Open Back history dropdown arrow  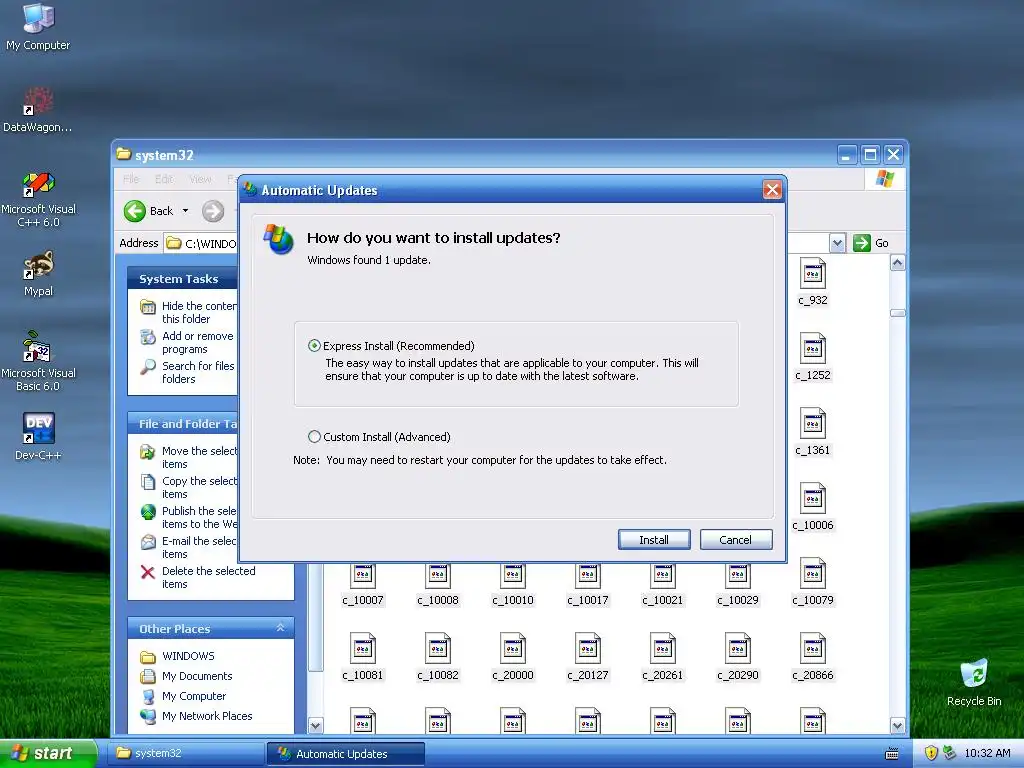(185, 211)
